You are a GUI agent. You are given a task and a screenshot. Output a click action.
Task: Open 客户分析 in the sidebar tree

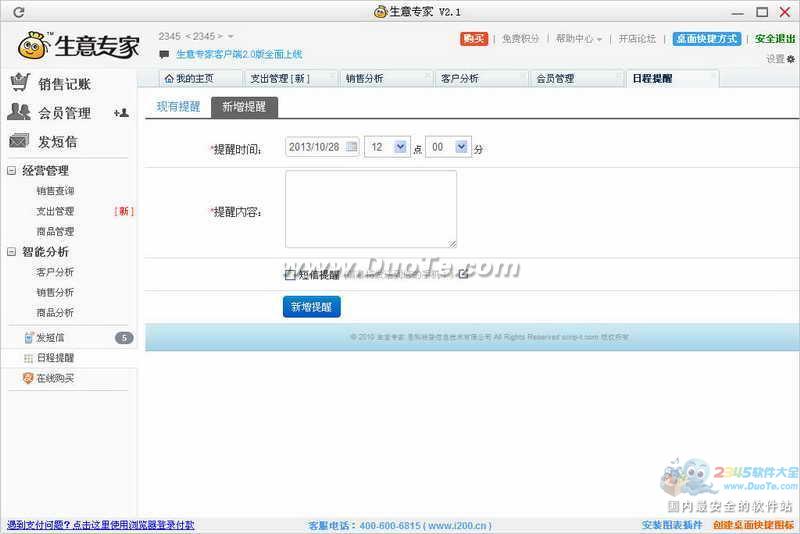click(55, 272)
